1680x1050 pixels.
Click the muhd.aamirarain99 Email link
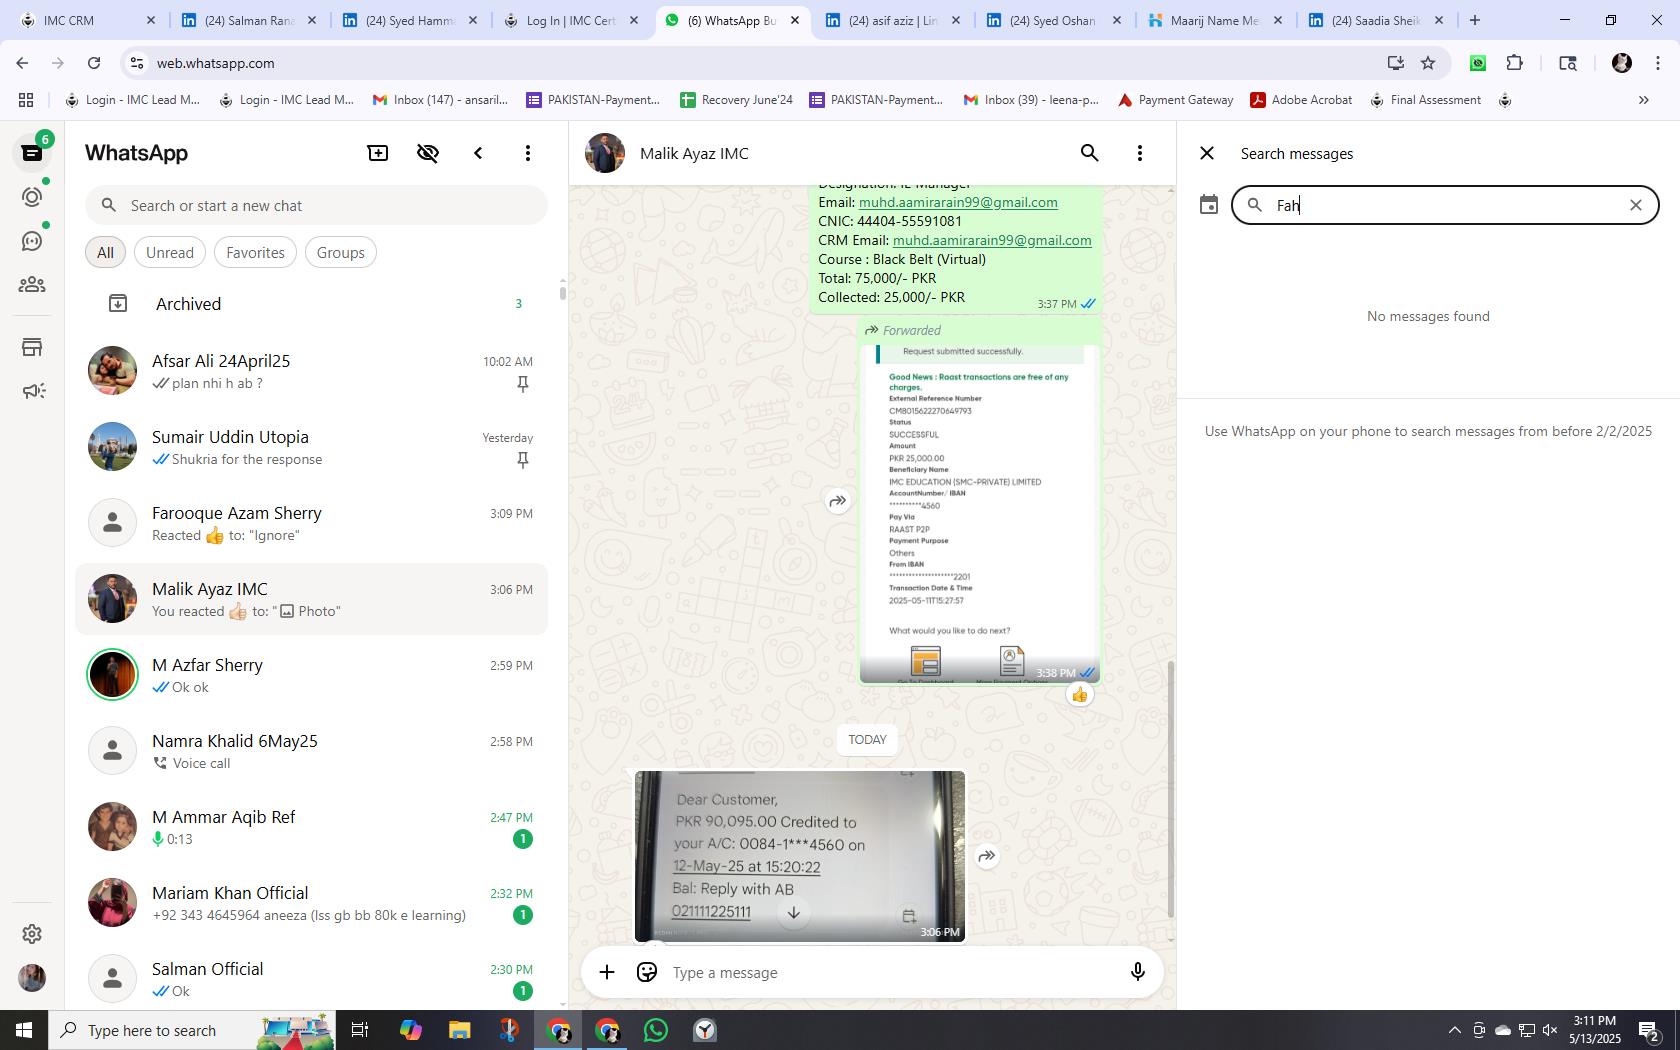coord(958,202)
